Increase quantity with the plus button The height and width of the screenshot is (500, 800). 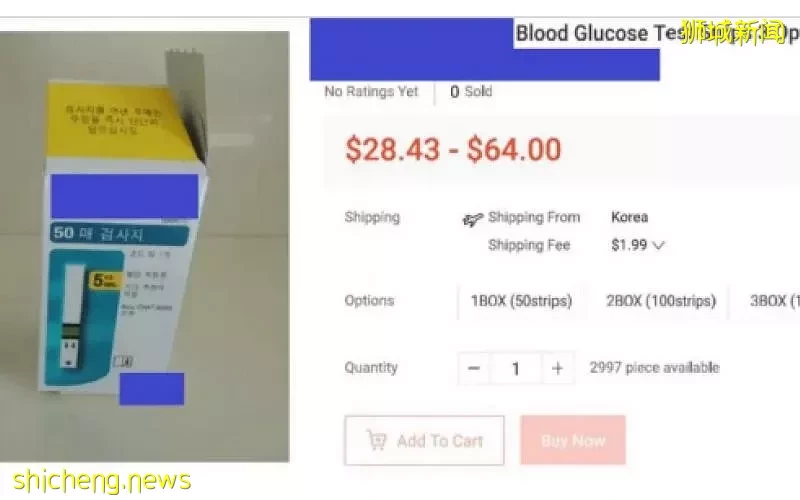tap(558, 368)
